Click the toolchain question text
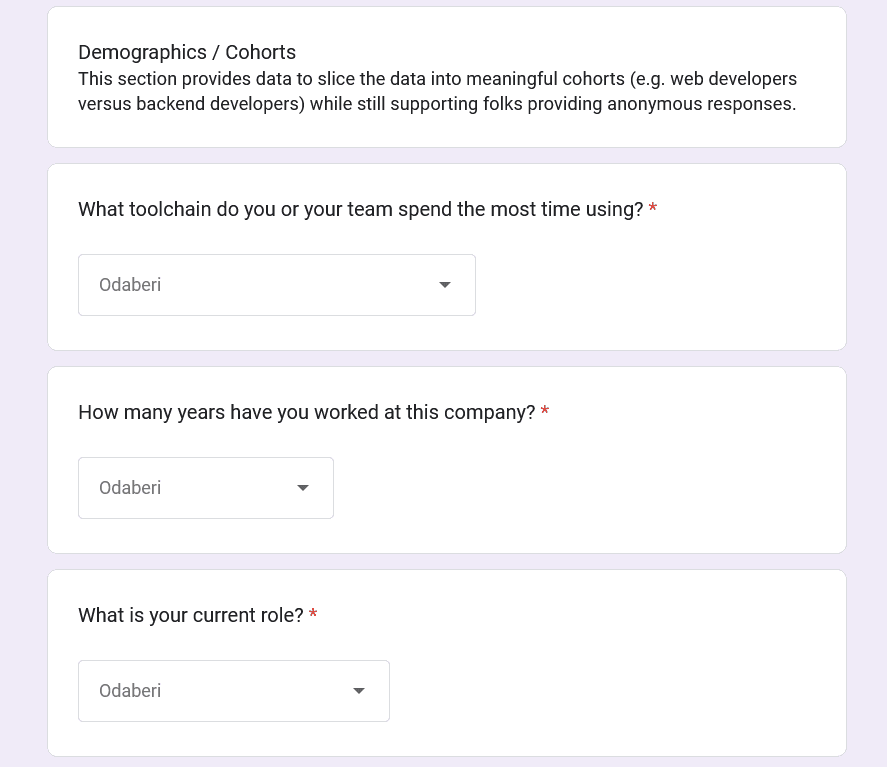The height and width of the screenshot is (767, 887). pos(358,209)
